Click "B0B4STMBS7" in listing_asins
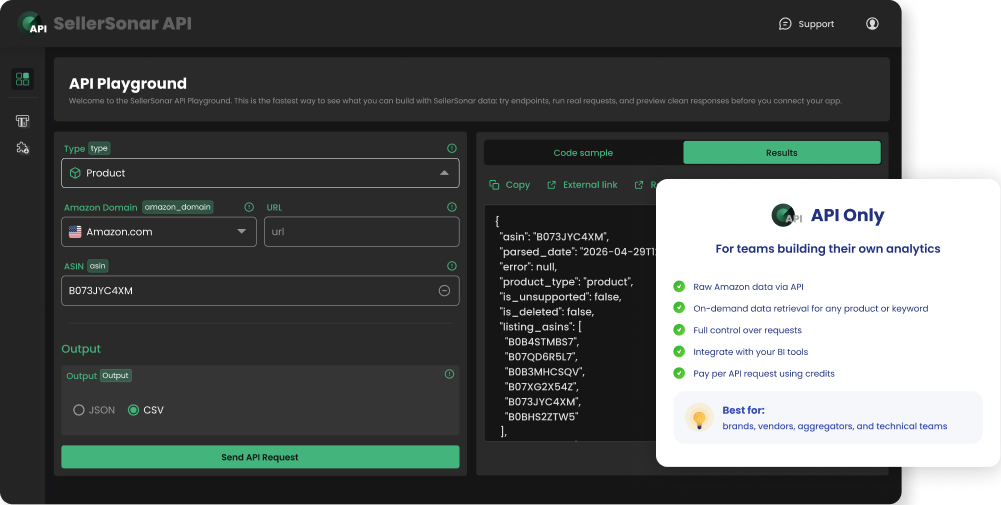Viewport: 1001px width, 505px height. (542, 342)
